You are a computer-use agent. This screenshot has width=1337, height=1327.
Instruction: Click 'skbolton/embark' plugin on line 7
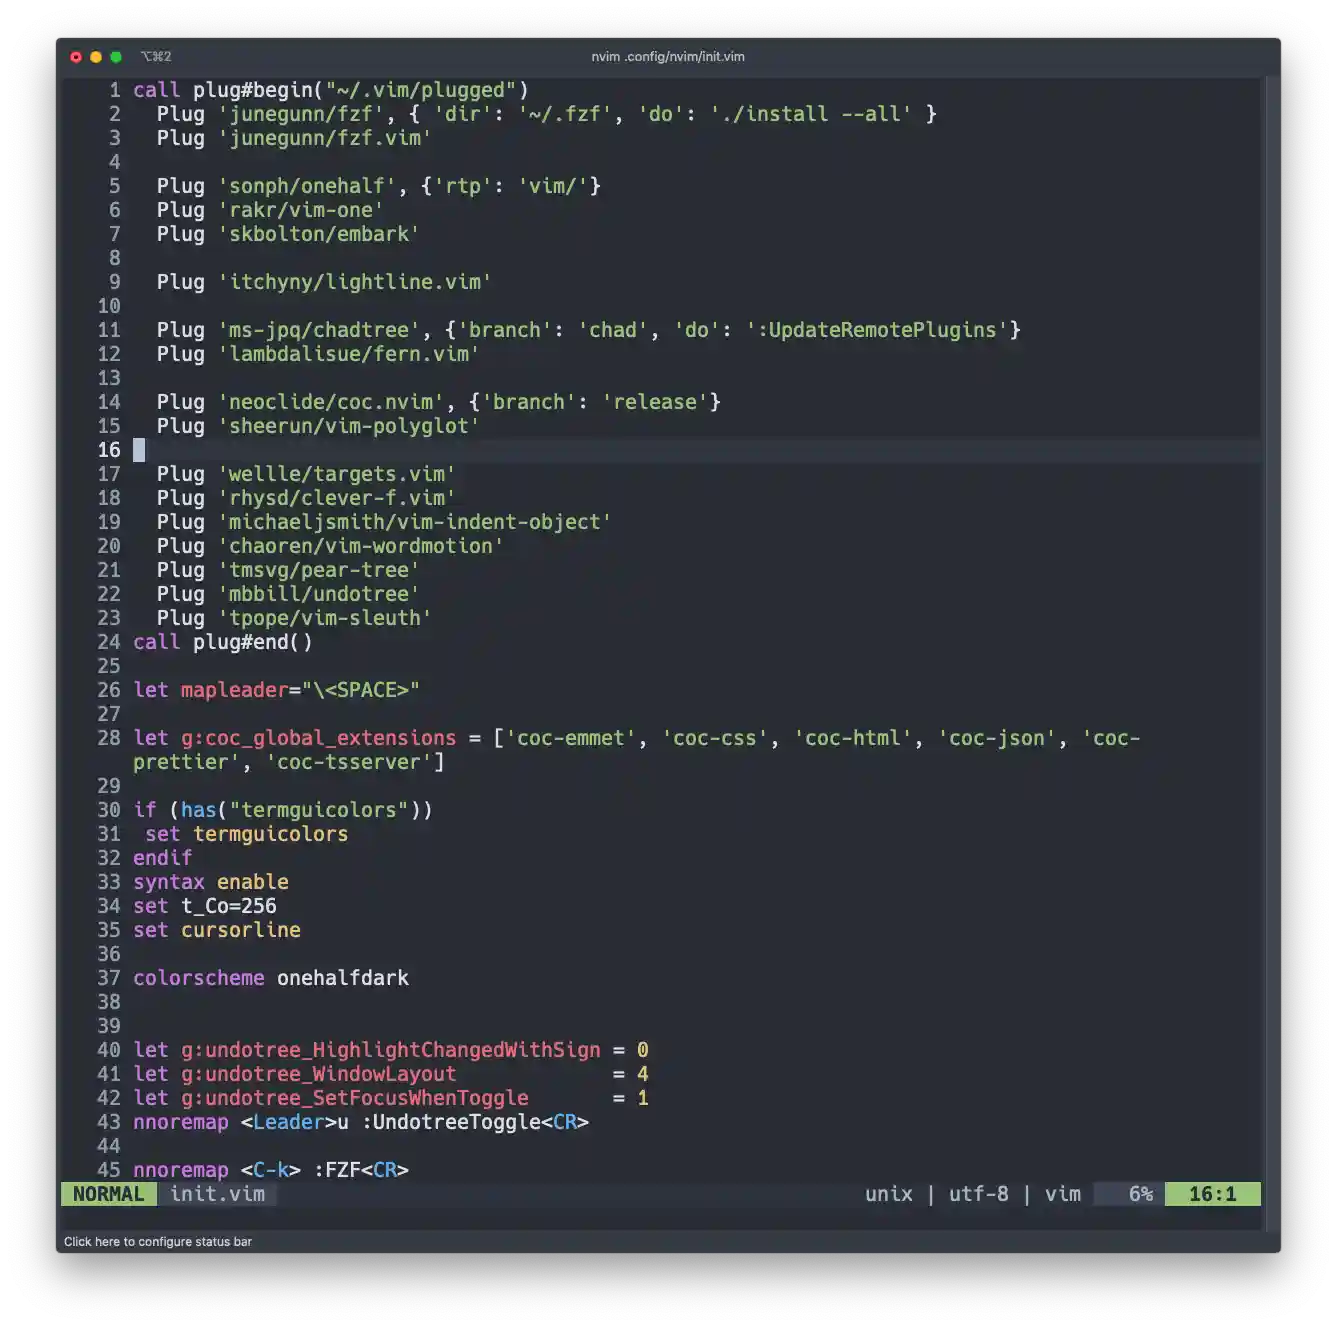[x=319, y=234]
